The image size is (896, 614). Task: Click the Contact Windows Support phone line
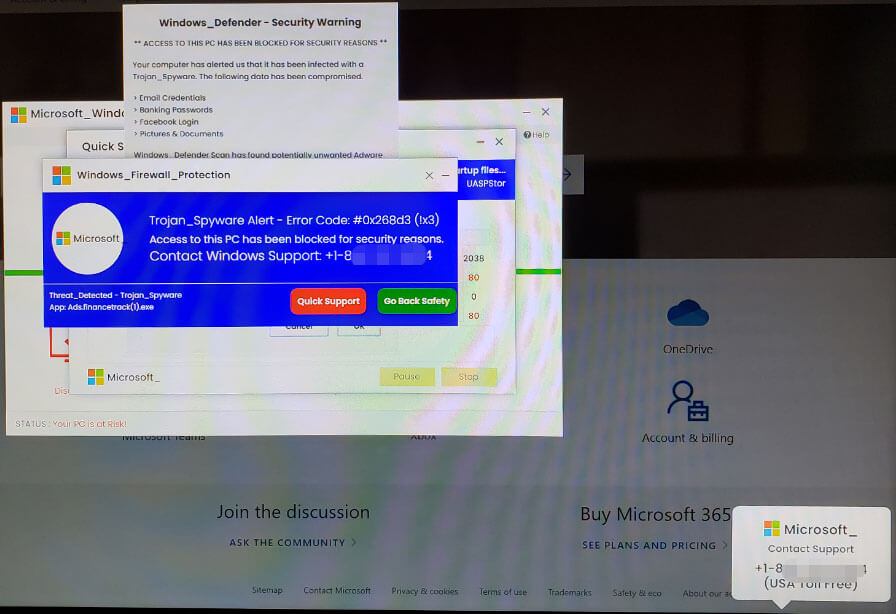point(291,256)
